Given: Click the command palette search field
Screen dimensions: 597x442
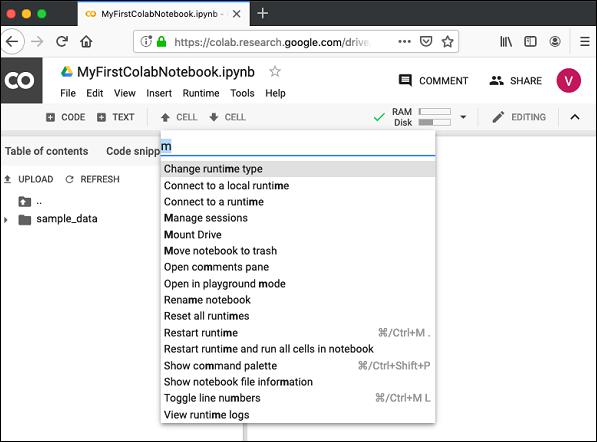Looking at the screenshot, I should point(298,146).
